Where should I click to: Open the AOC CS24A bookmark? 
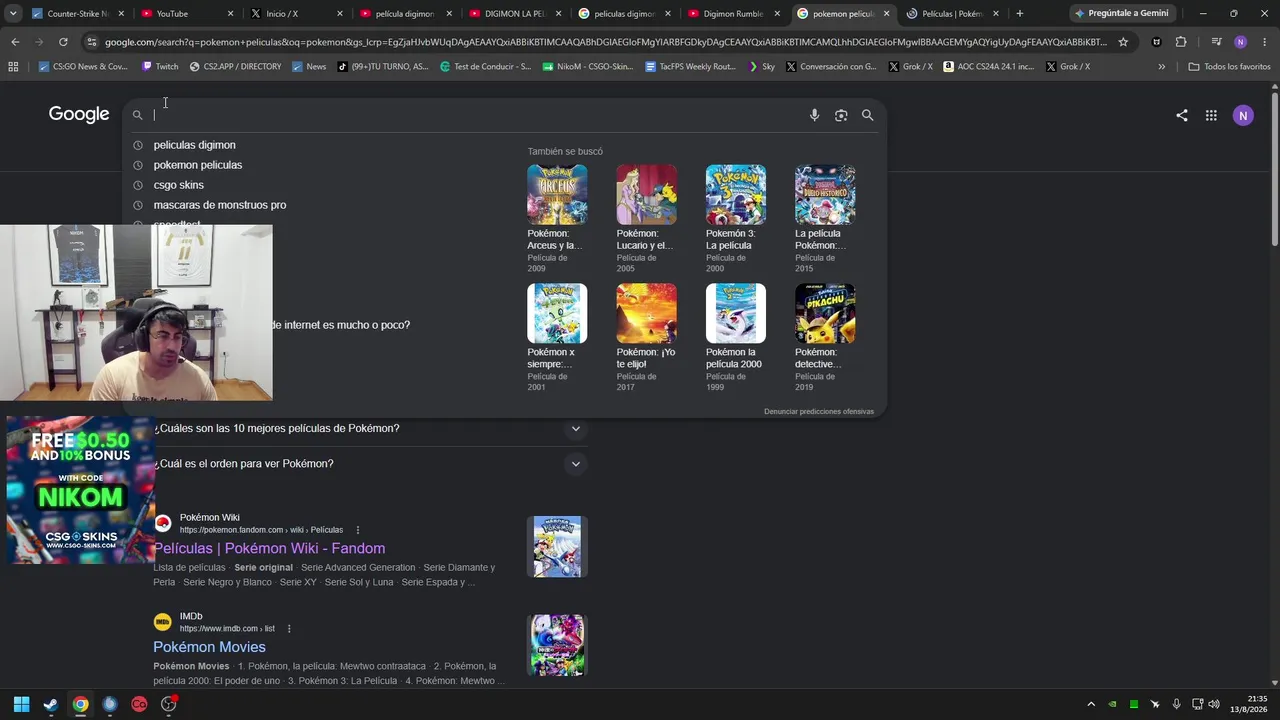988,66
